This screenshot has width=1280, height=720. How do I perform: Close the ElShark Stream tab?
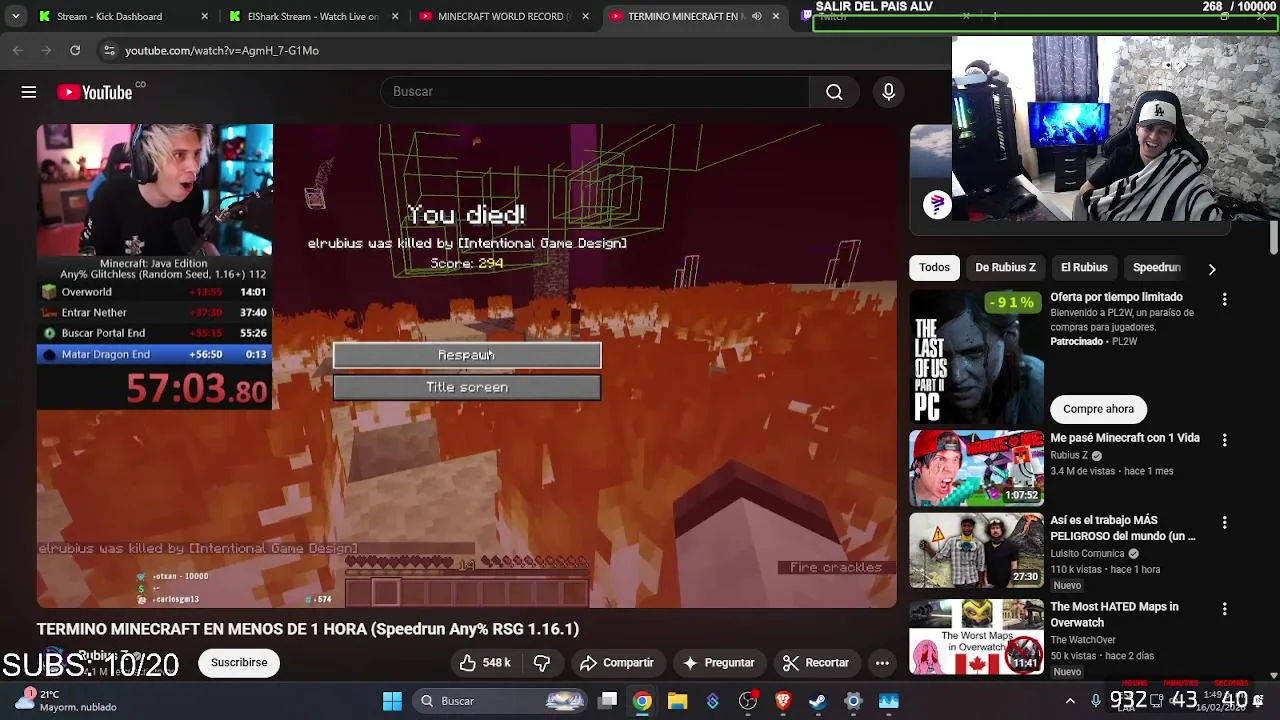click(395, 16)
